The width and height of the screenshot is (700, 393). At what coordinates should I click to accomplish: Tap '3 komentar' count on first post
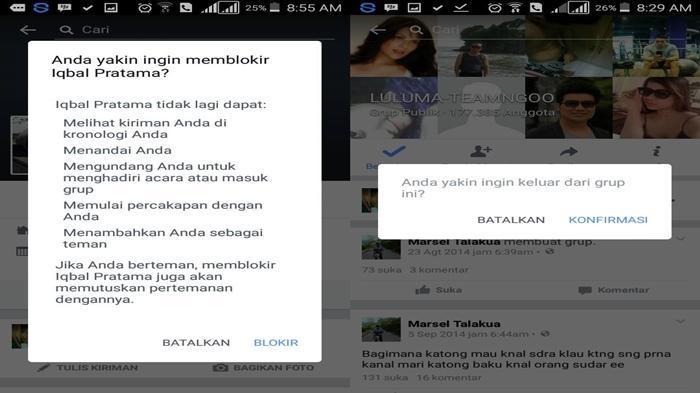(x=439, y=270)
